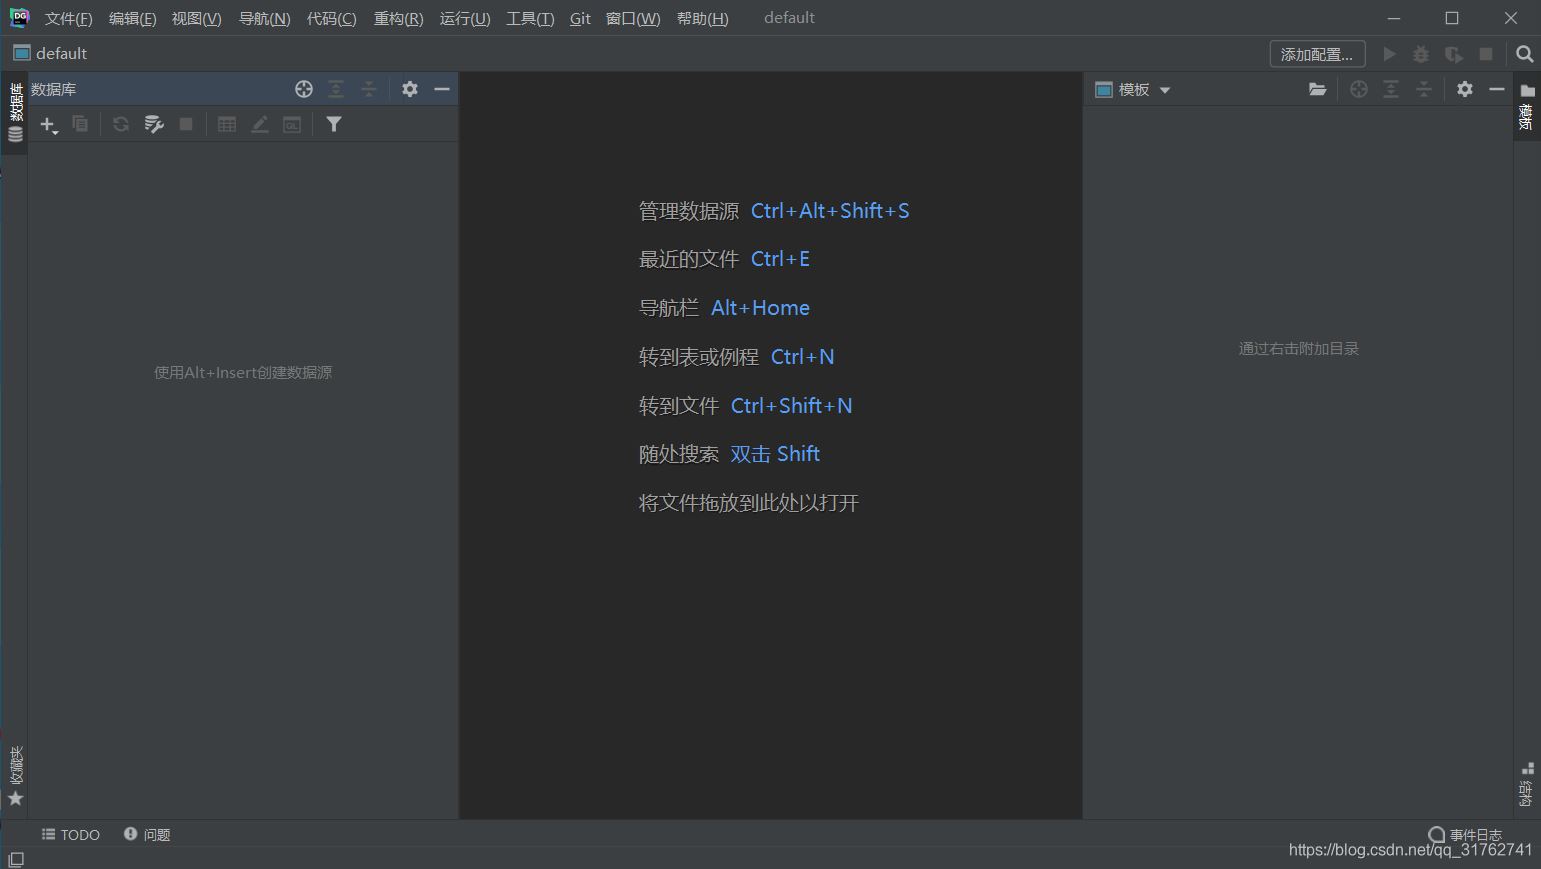Screen dimensions: 1541x869
Task: Click the filter funnel icon in database toolbar
Action: pyautogui.click(x=334, y=125)
